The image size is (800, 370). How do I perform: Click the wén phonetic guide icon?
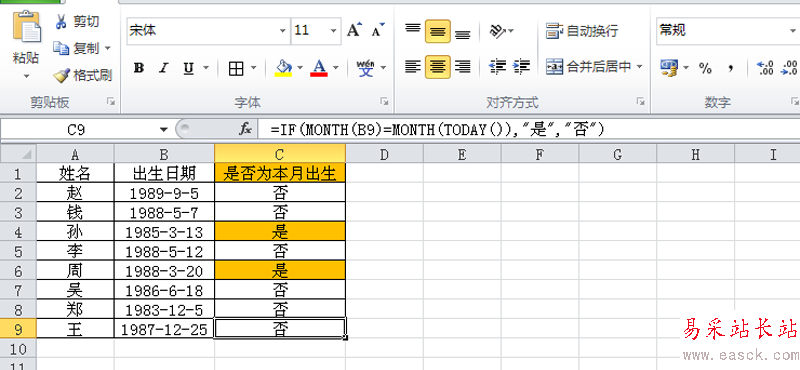tap(365, 68)
